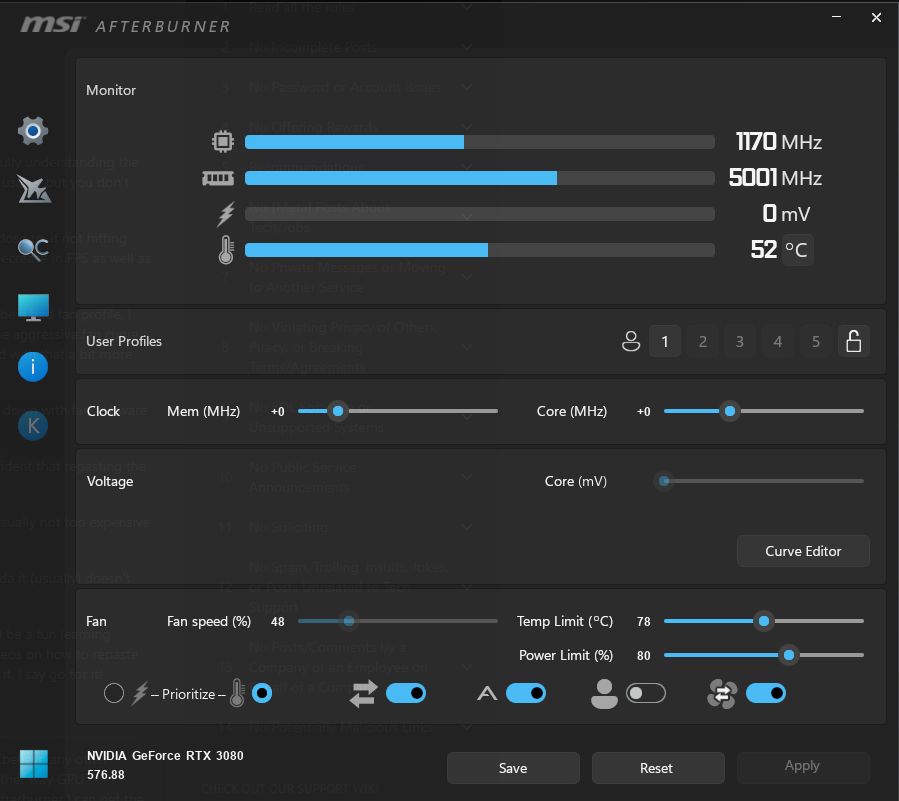Click the Mem clock offset +0 value

click(x=277, y=412)
